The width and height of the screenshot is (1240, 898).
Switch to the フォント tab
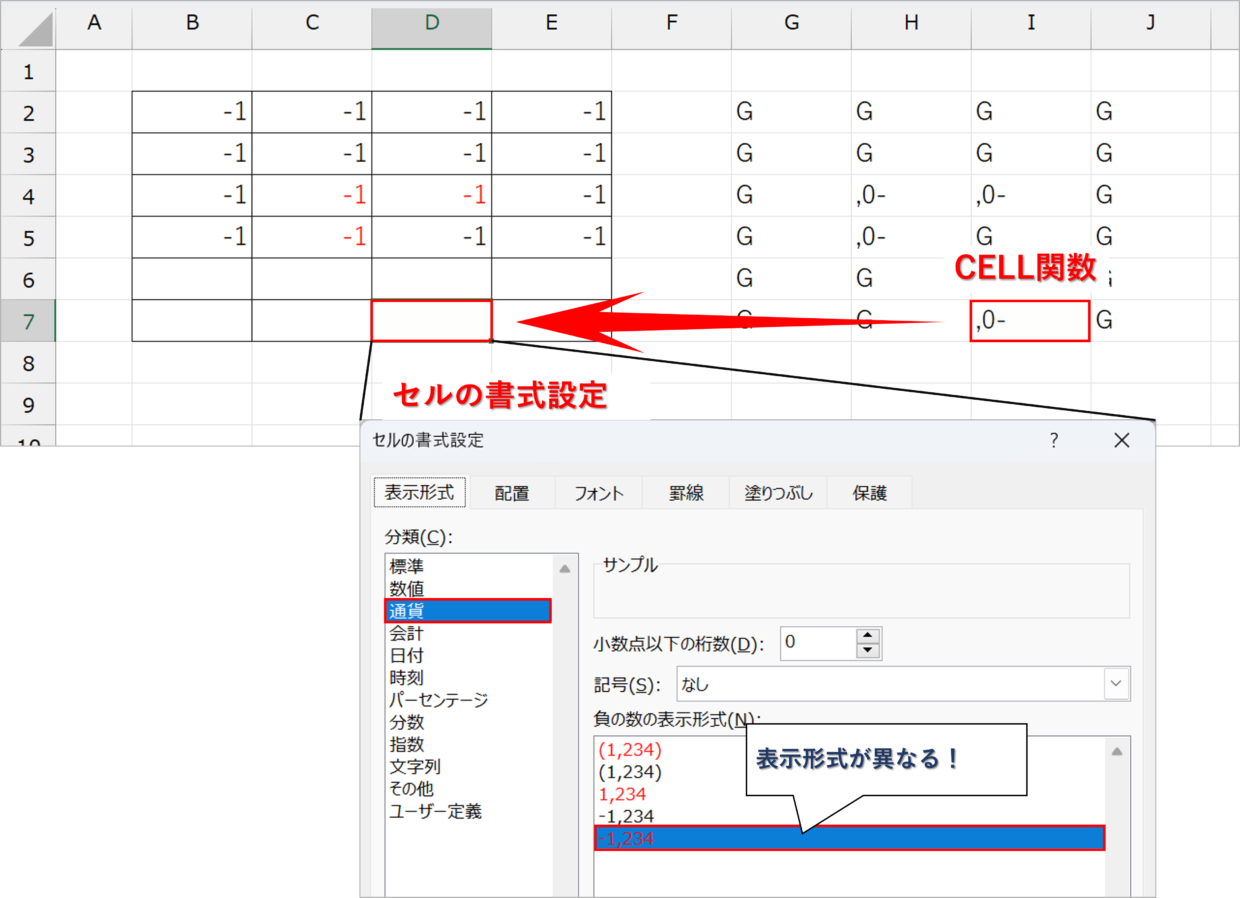pyautogui.click(x=599, y=493)
